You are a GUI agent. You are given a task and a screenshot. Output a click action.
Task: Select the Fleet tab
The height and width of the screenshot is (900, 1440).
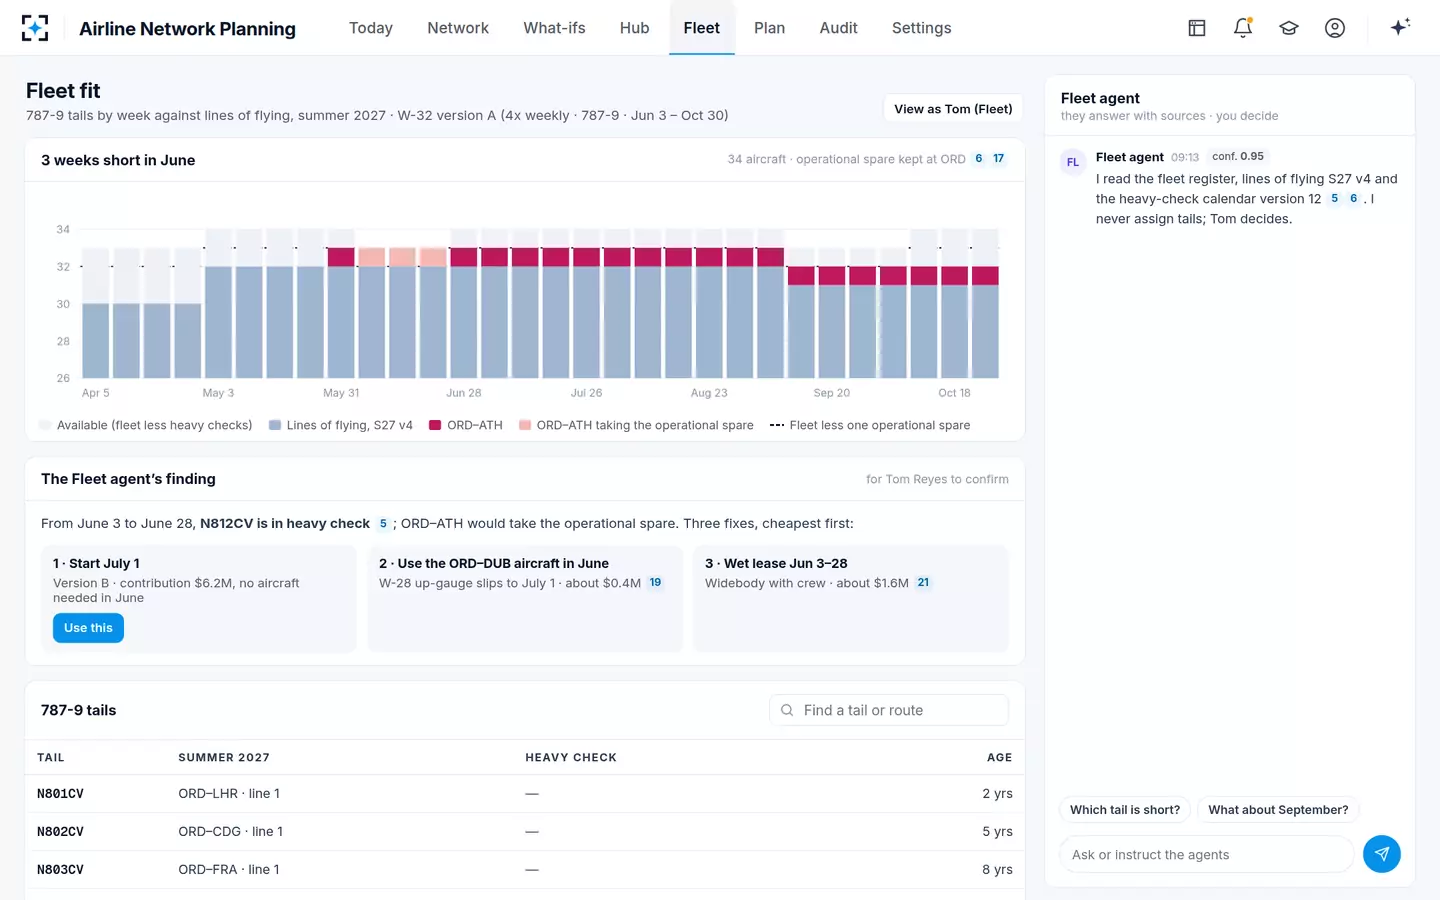[x=702, y=28]
